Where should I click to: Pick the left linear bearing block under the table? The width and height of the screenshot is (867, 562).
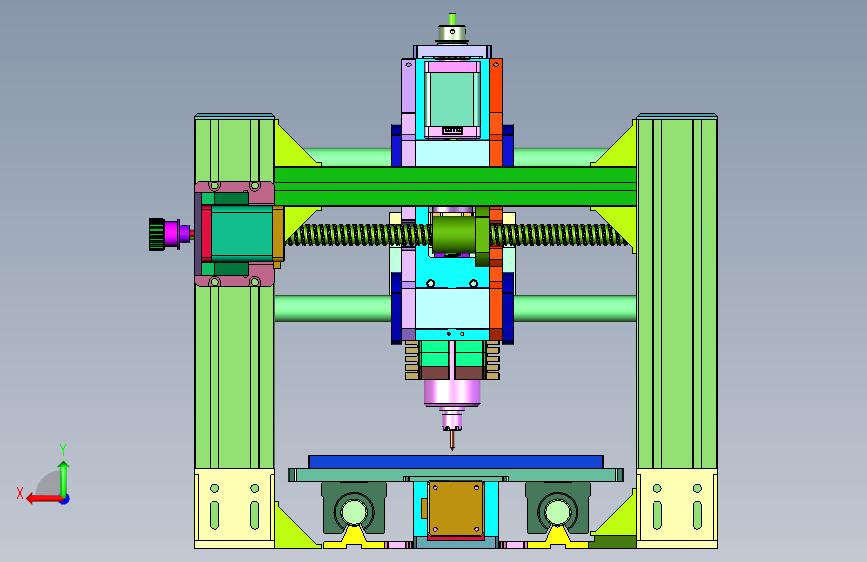(x=354, y=508)
